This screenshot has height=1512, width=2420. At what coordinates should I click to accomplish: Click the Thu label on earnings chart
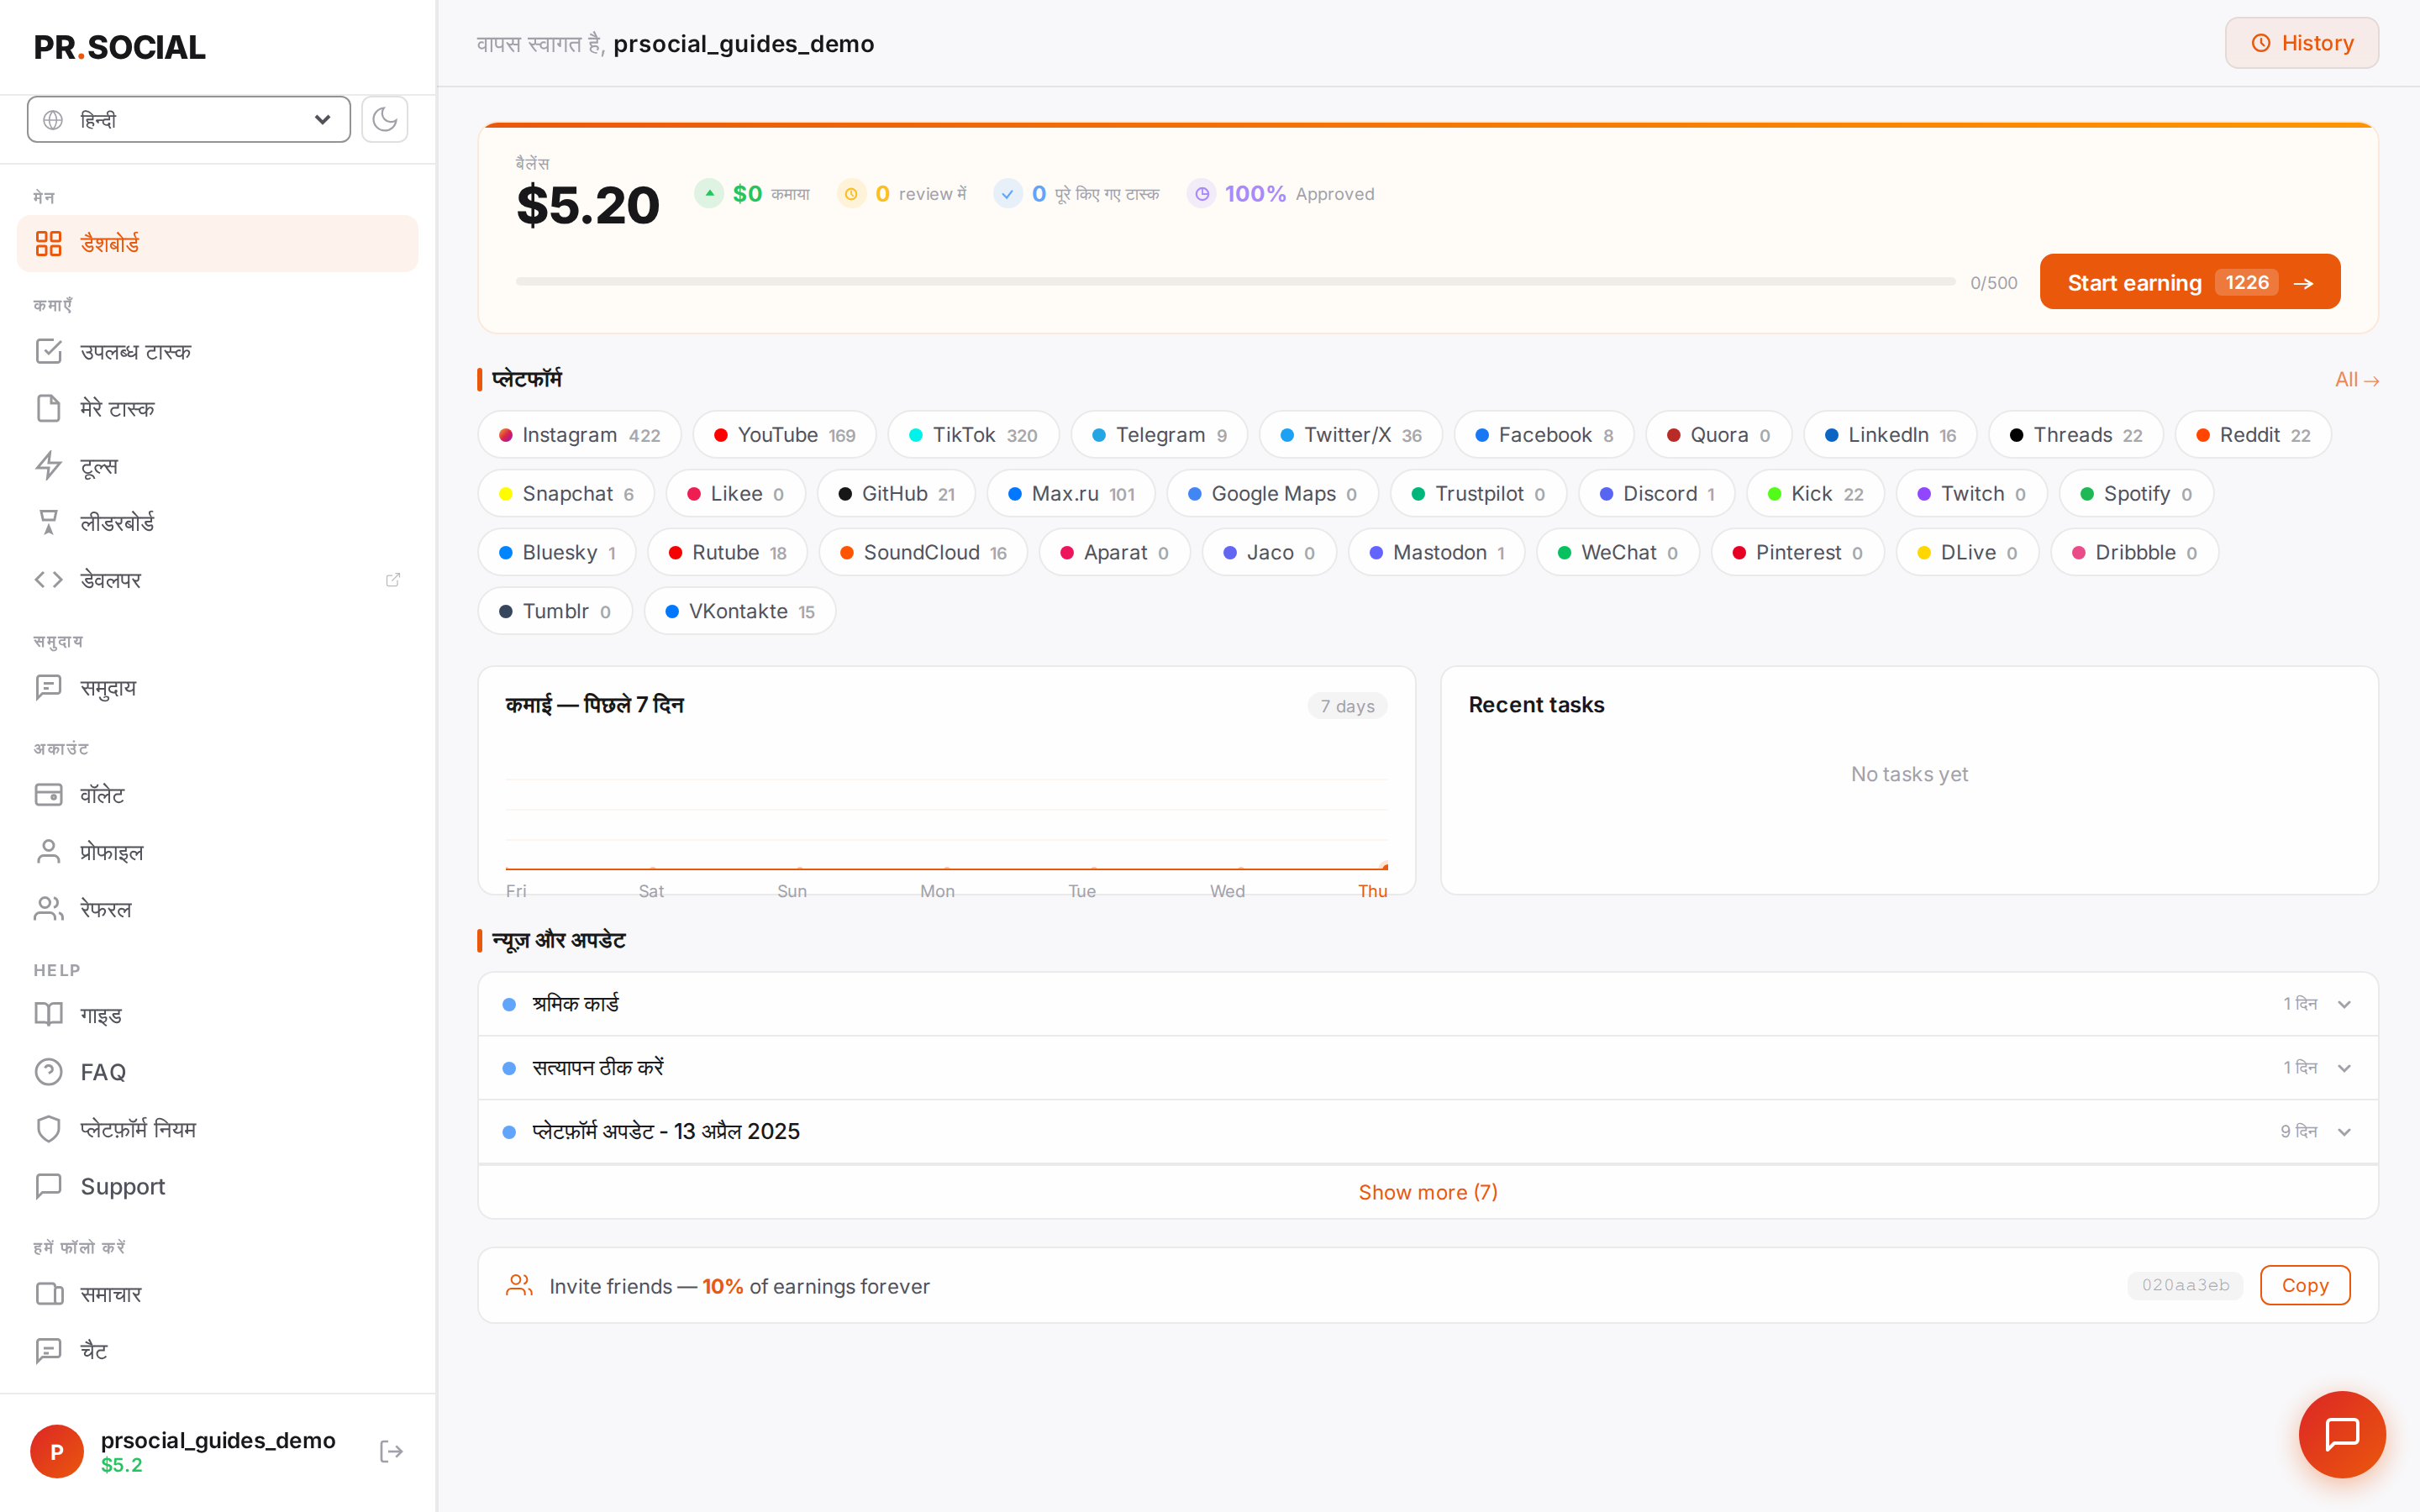1372,891
